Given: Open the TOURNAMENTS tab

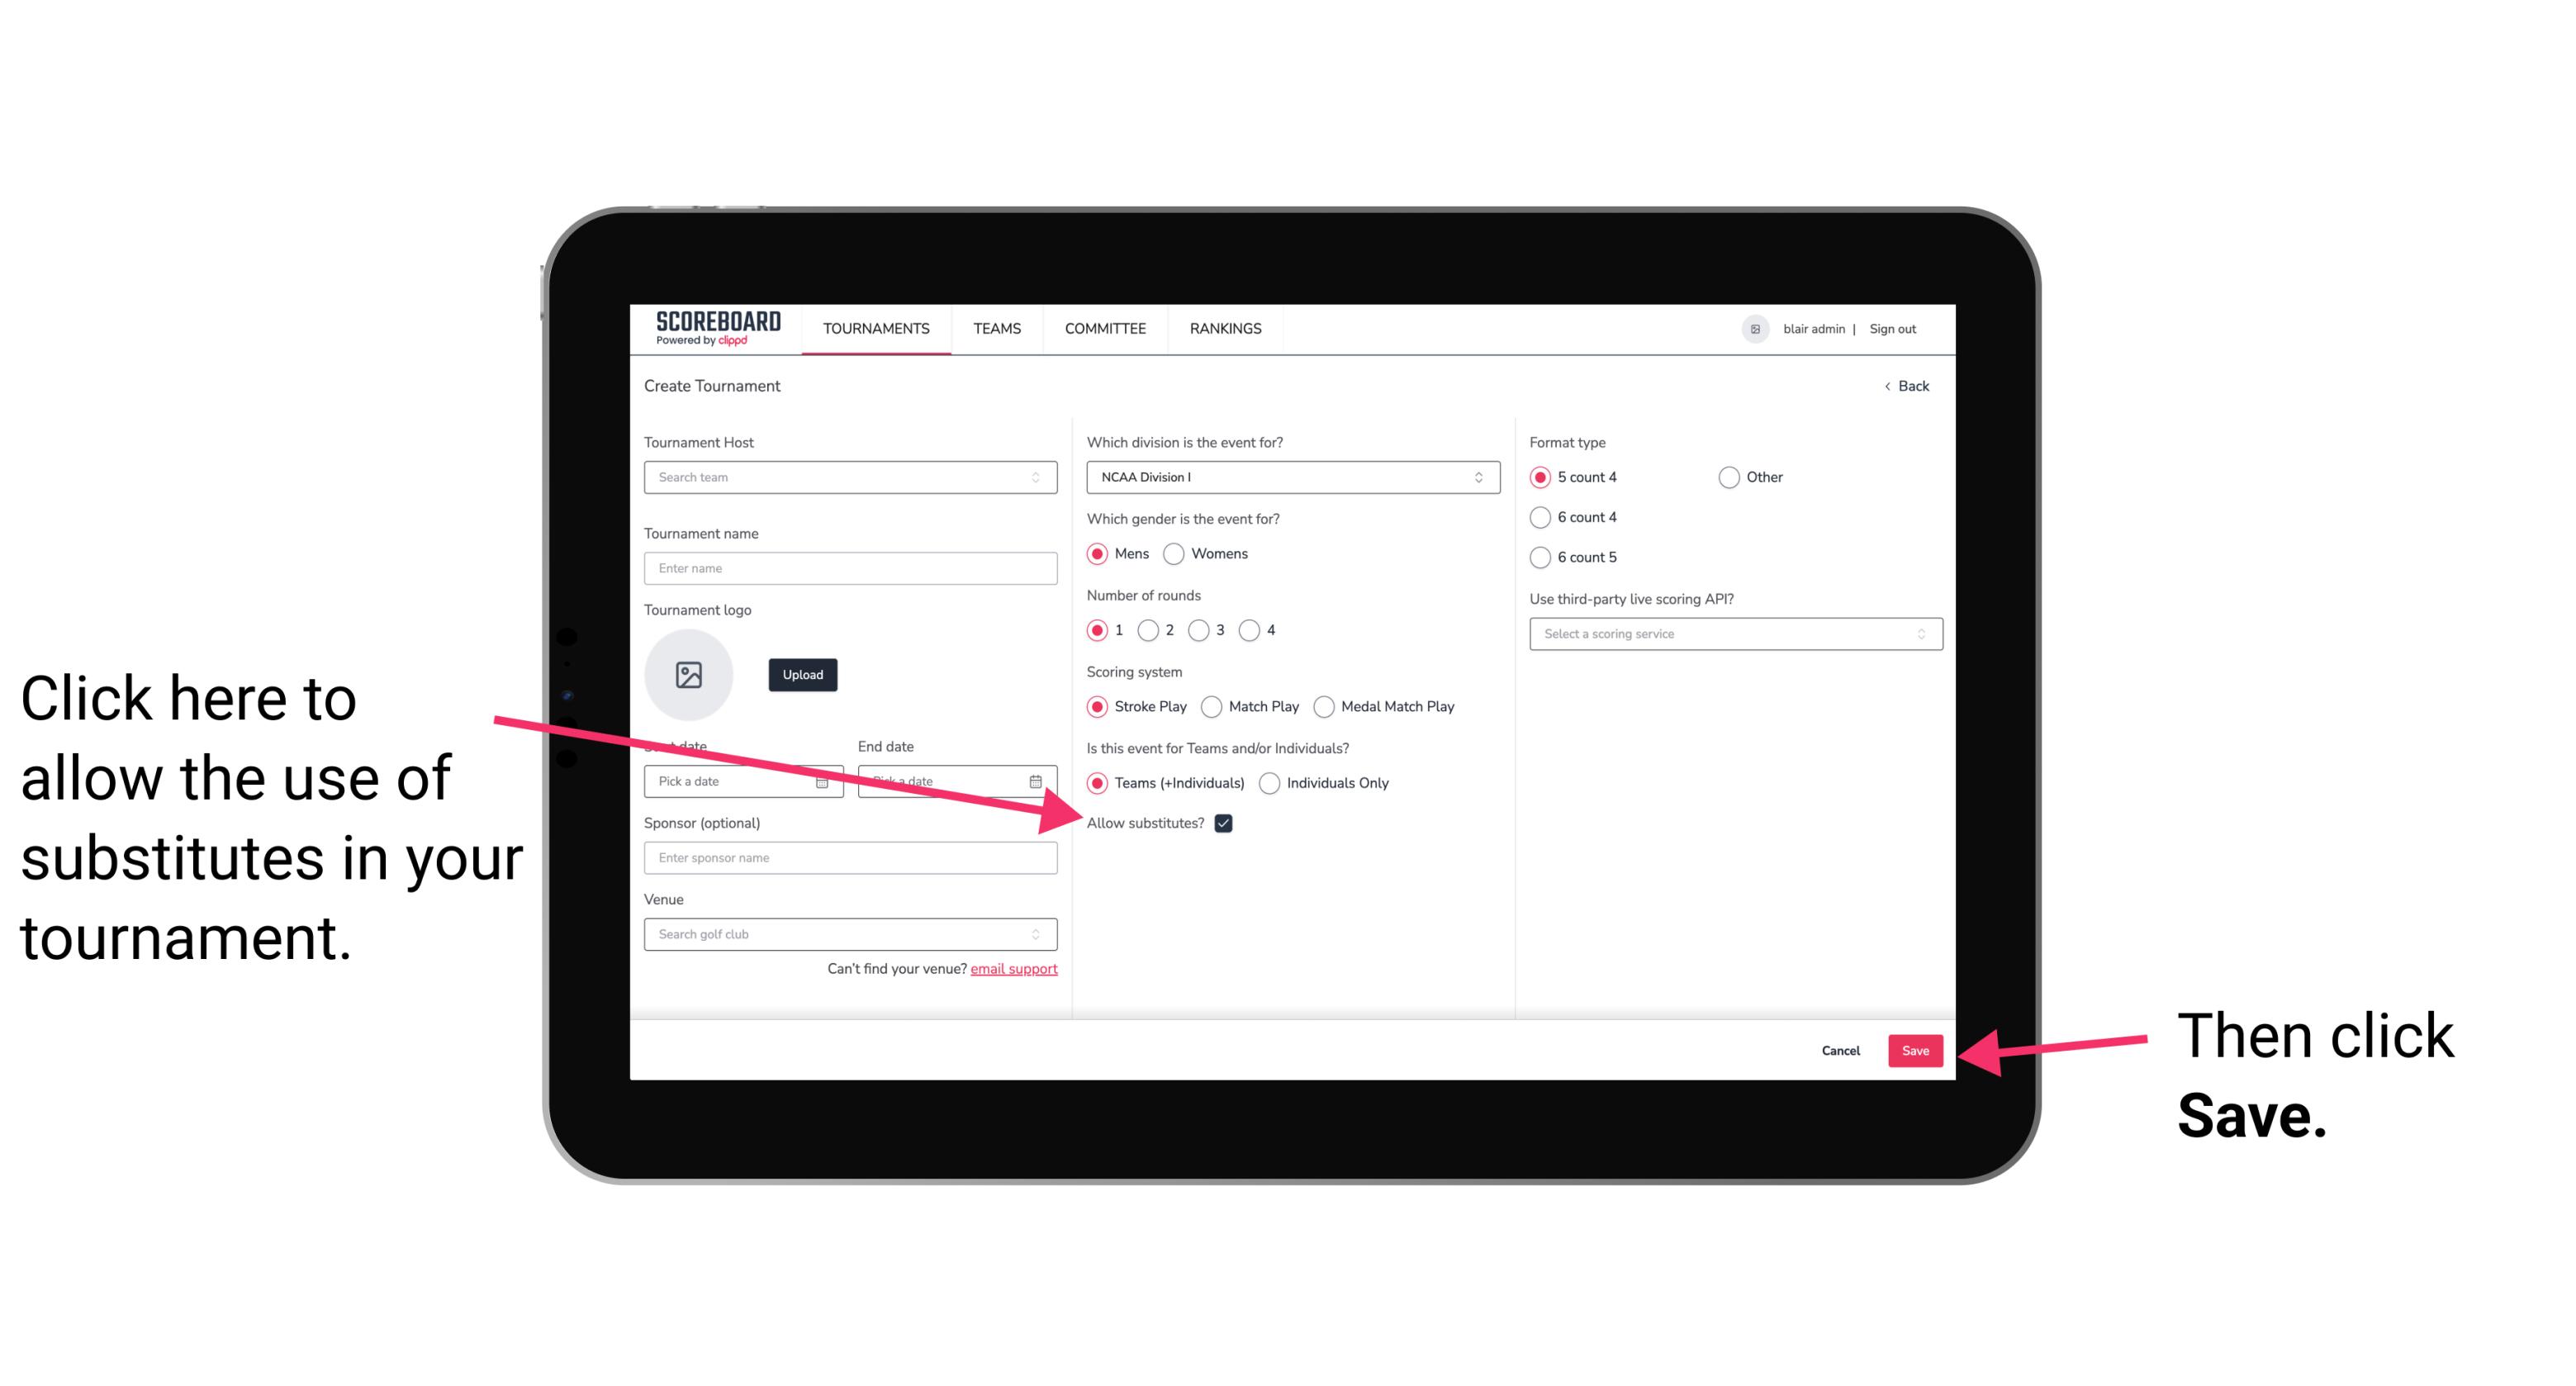Looking at the screenshot, I should [875, 330].
